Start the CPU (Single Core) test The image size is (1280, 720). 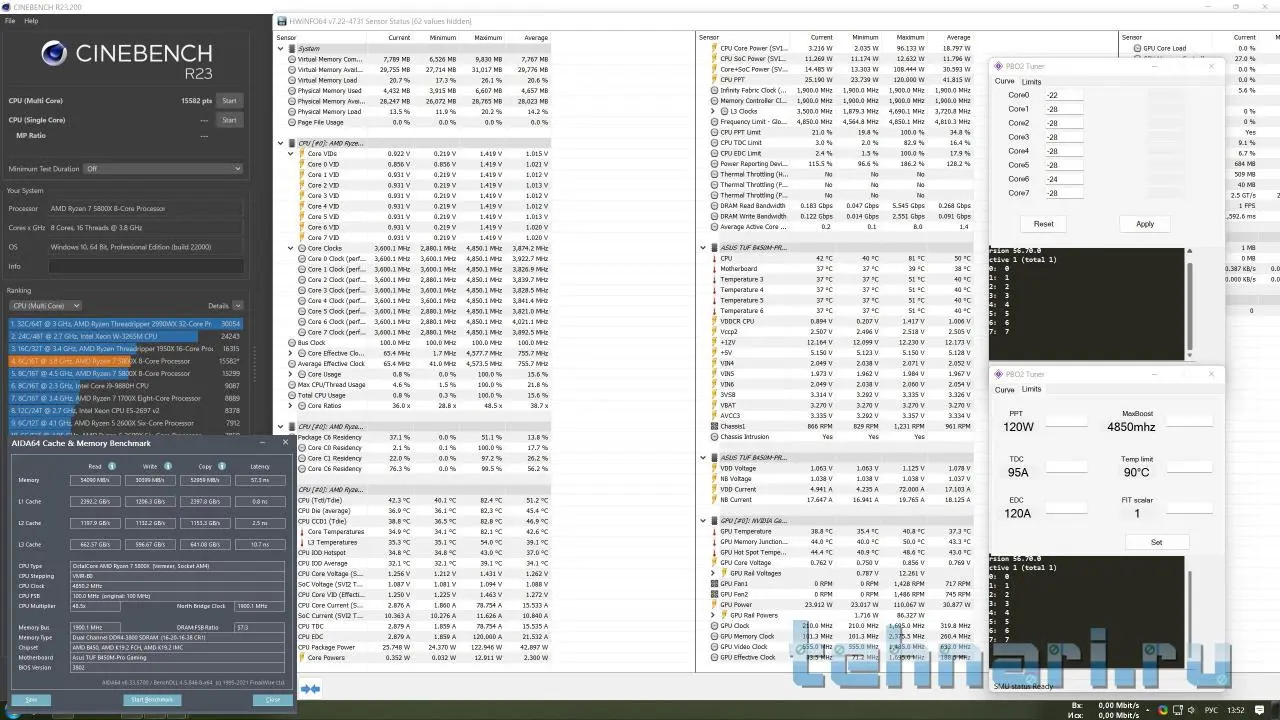tap(229, 120)
